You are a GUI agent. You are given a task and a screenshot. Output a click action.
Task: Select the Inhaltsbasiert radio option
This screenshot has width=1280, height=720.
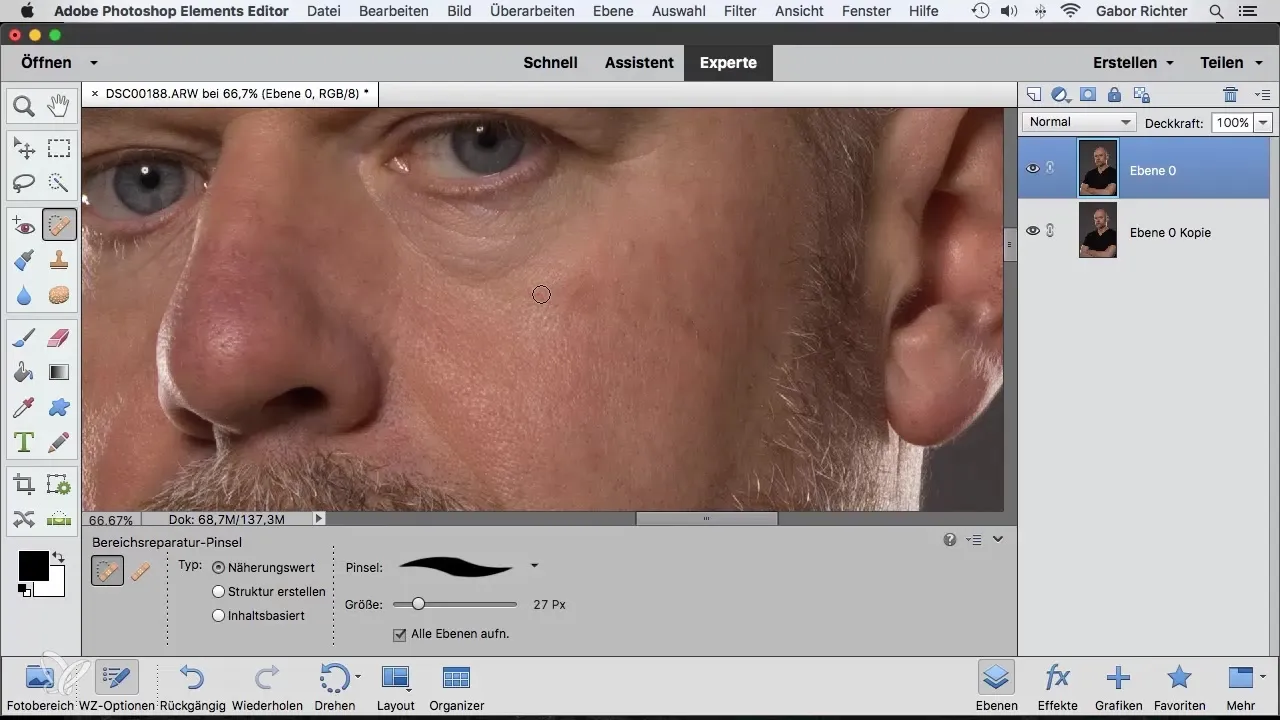(218, 616)
